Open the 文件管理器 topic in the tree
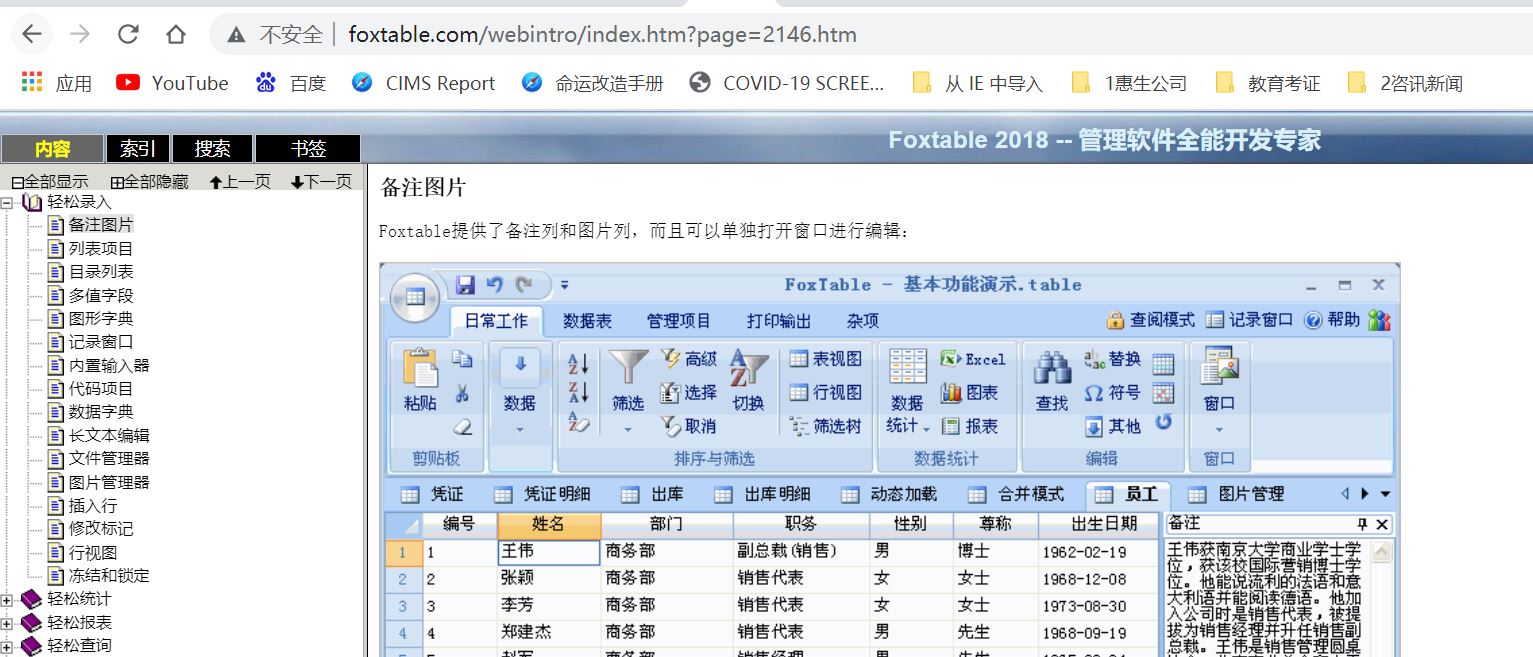The width and height of the screenshot is (1533, 657). click(109, 459)
